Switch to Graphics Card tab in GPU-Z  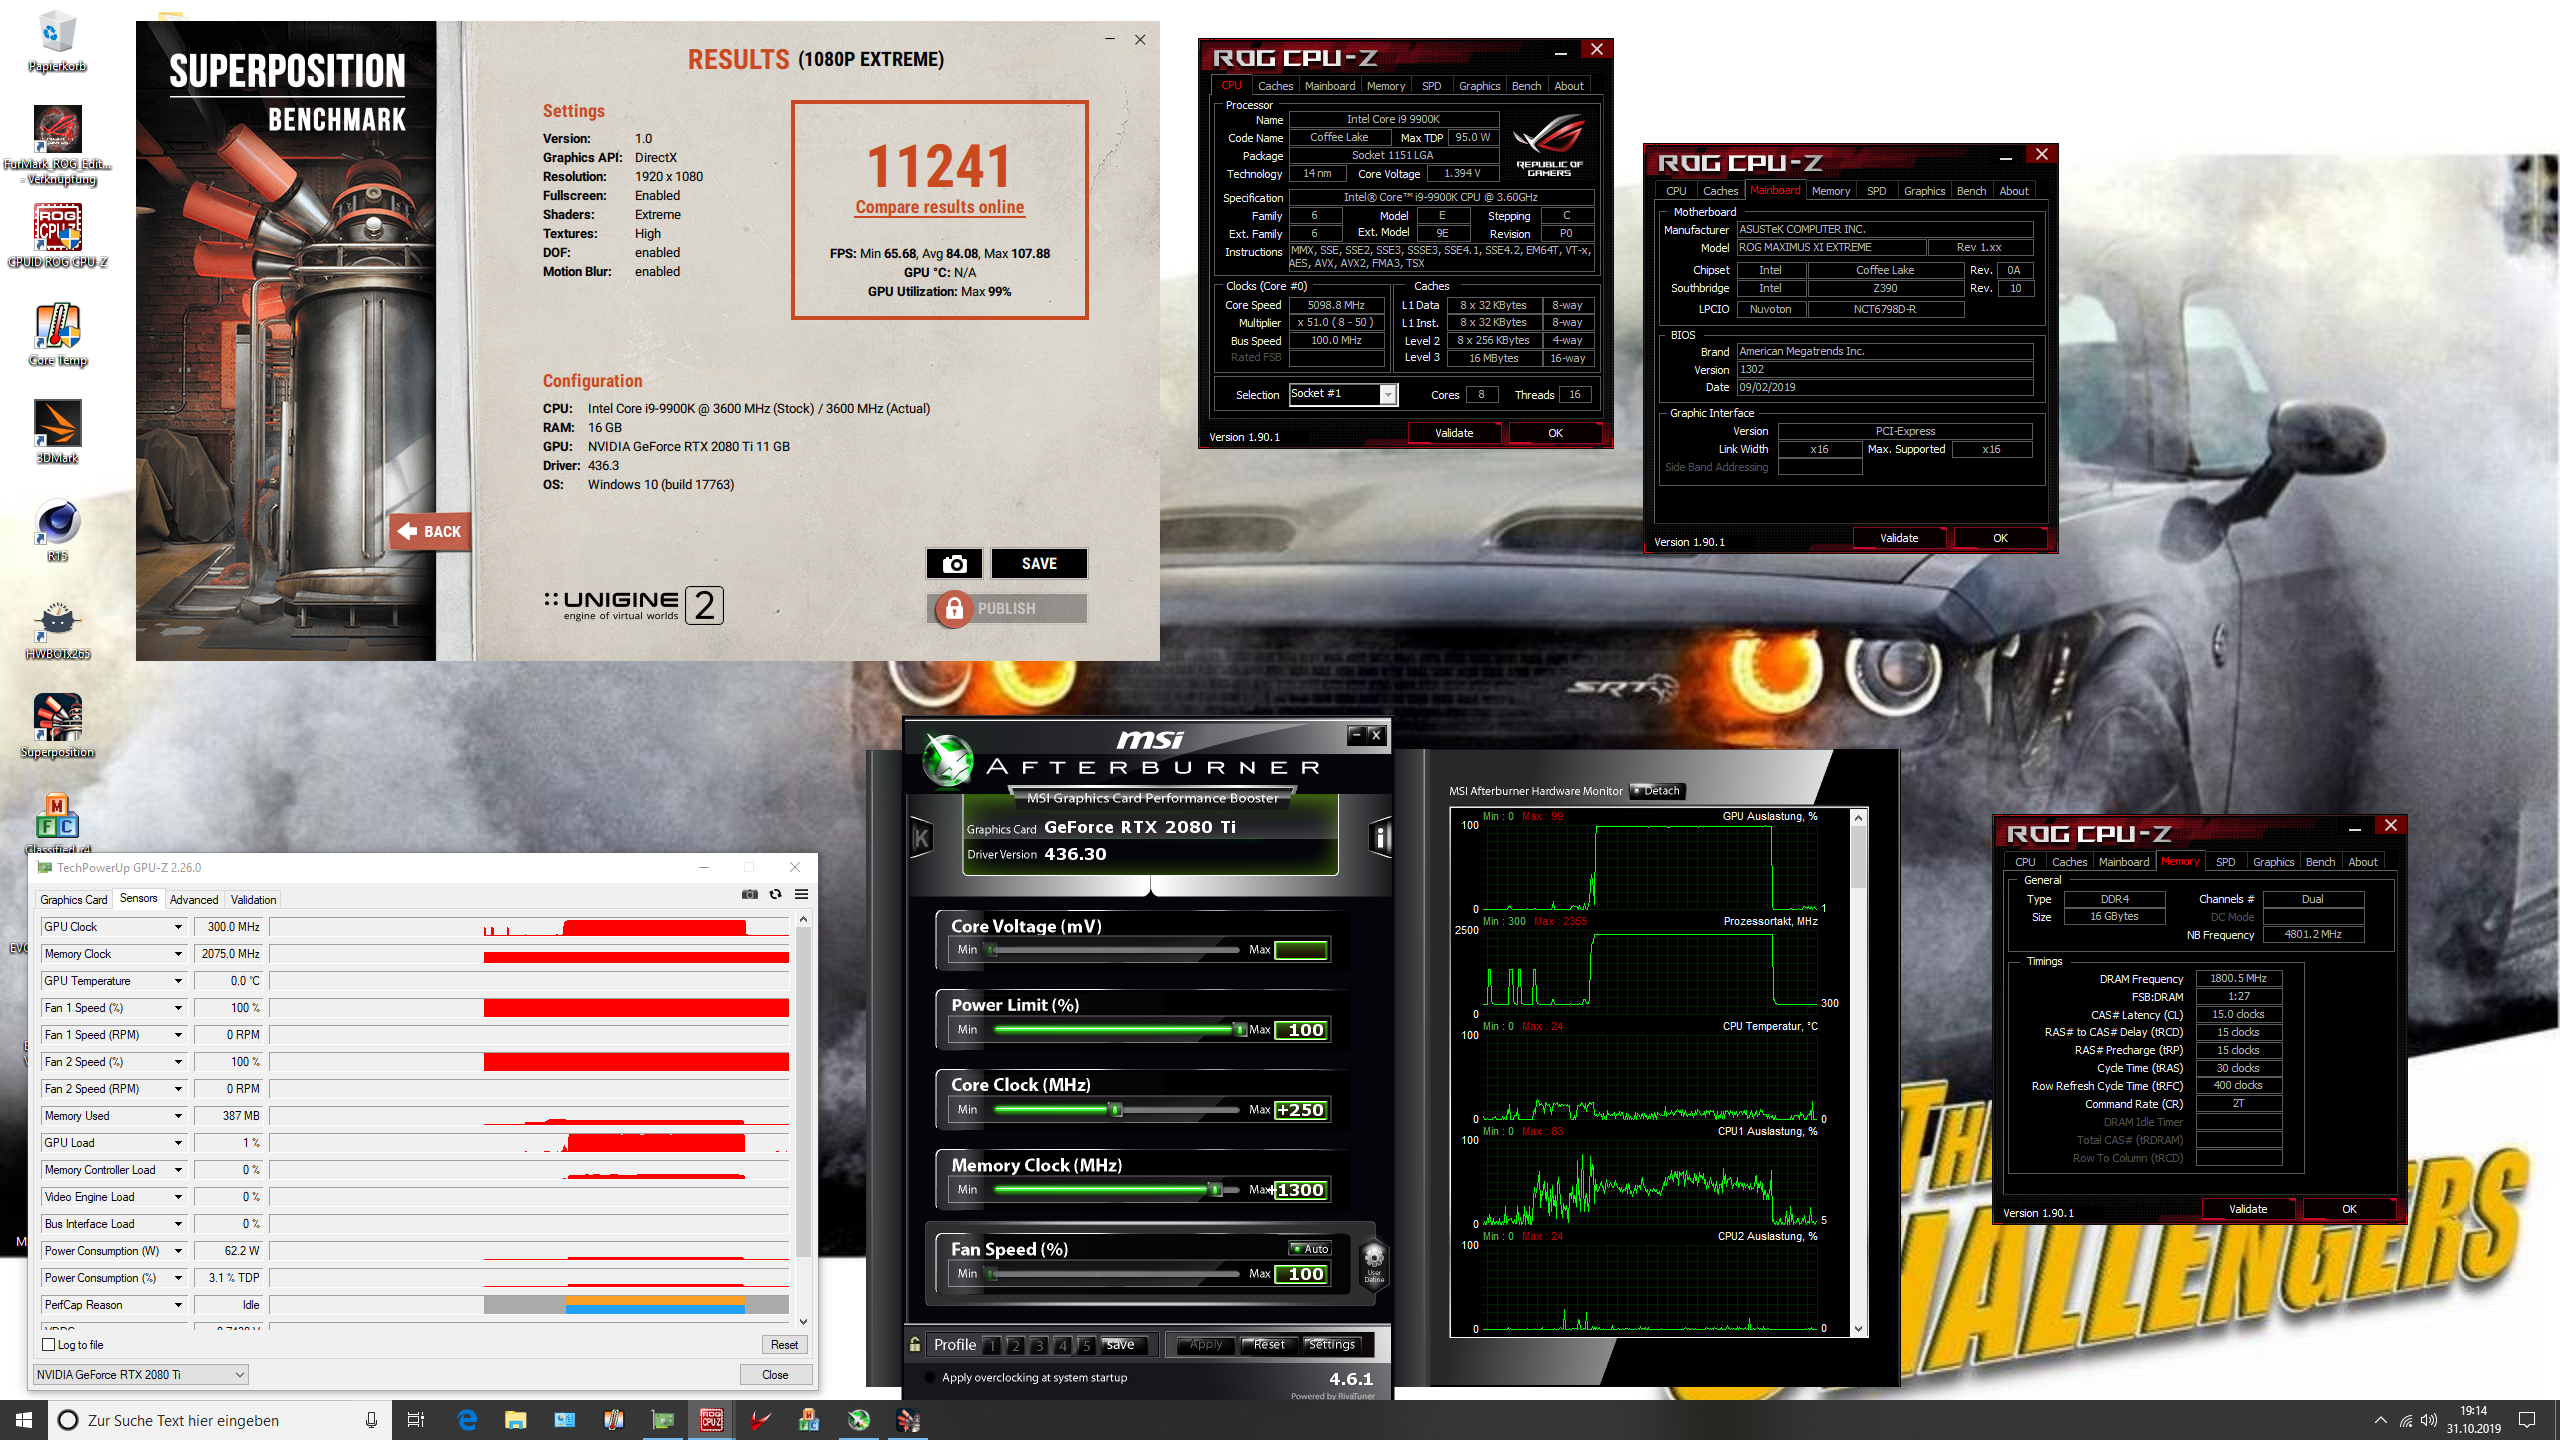(x=73, y=900)
